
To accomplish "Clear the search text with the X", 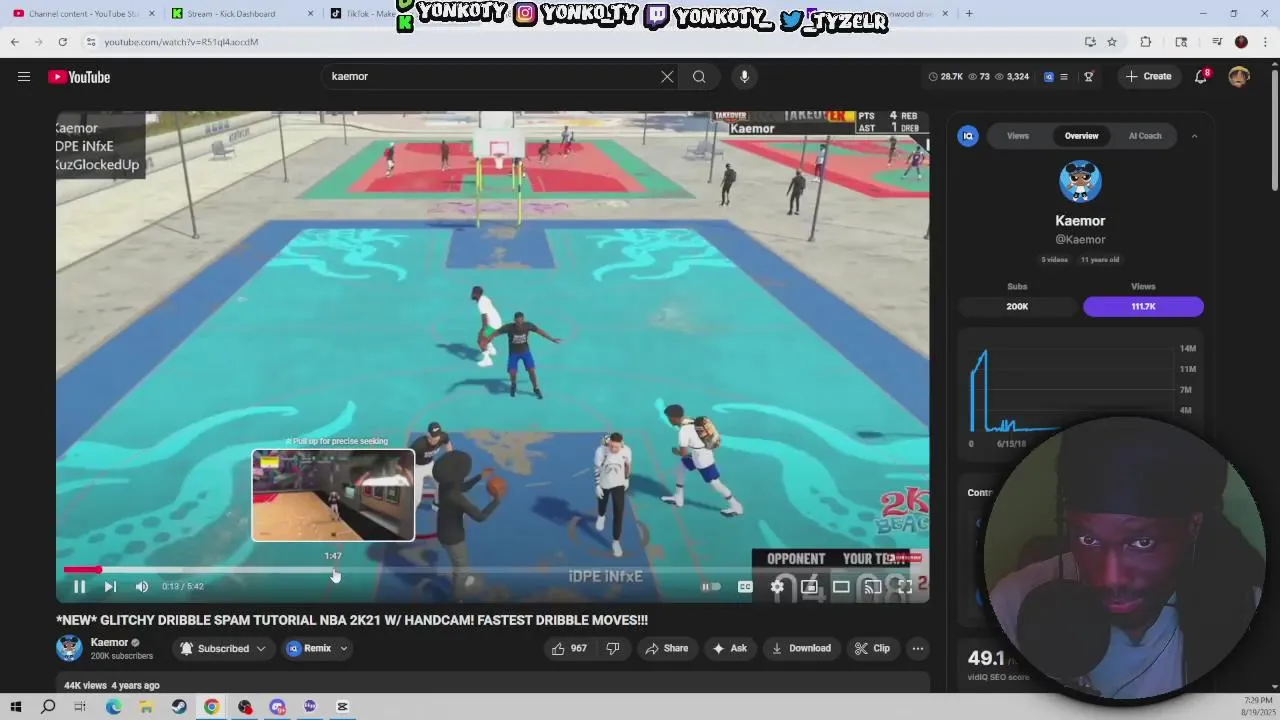I will (667, 77).
